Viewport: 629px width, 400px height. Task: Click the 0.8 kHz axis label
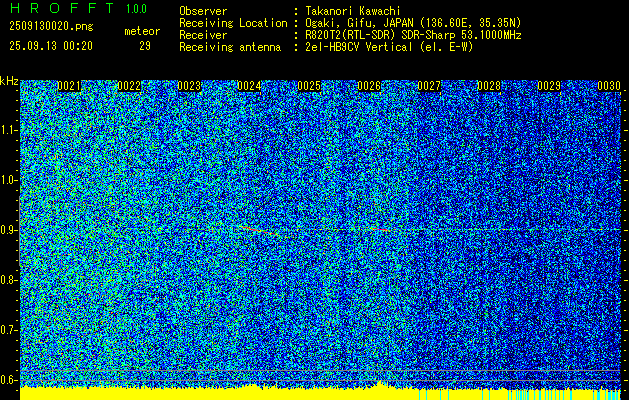pyautogui.click(x=7, y=280)
